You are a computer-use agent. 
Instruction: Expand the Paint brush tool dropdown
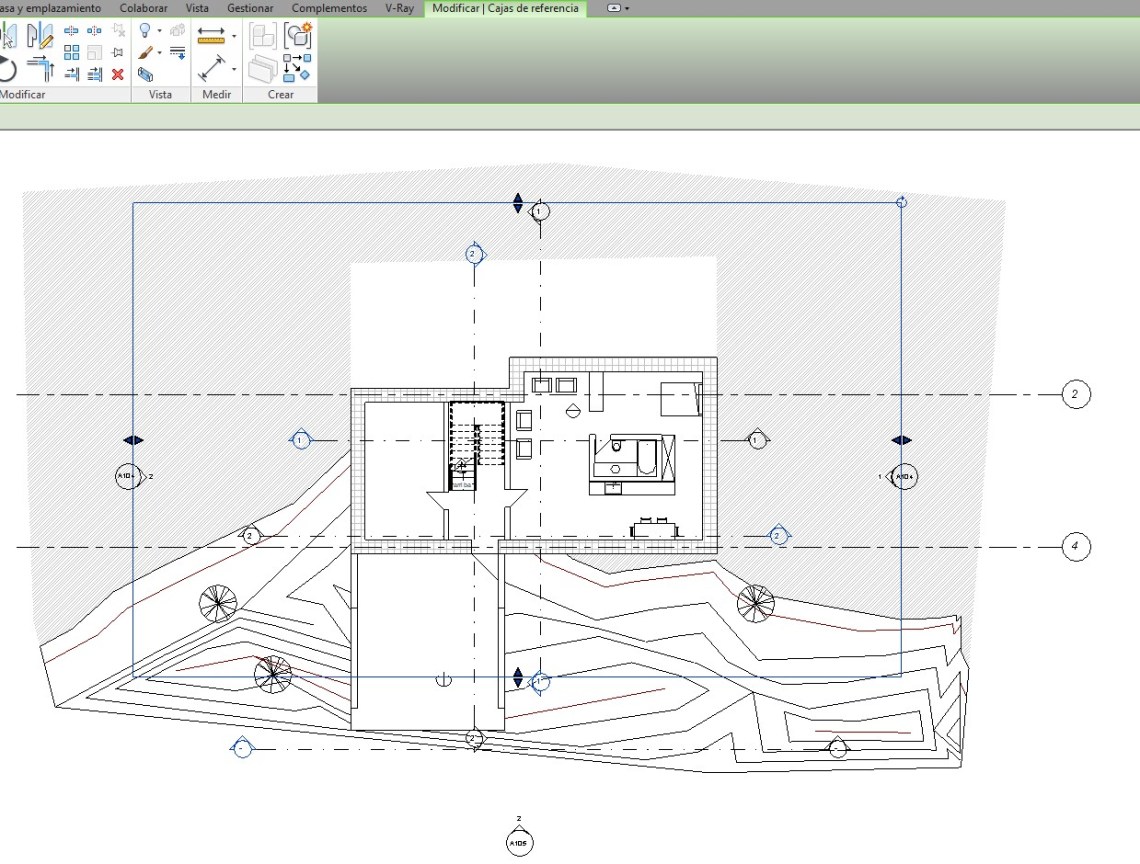pyautogui.click(x=158, y=52)
